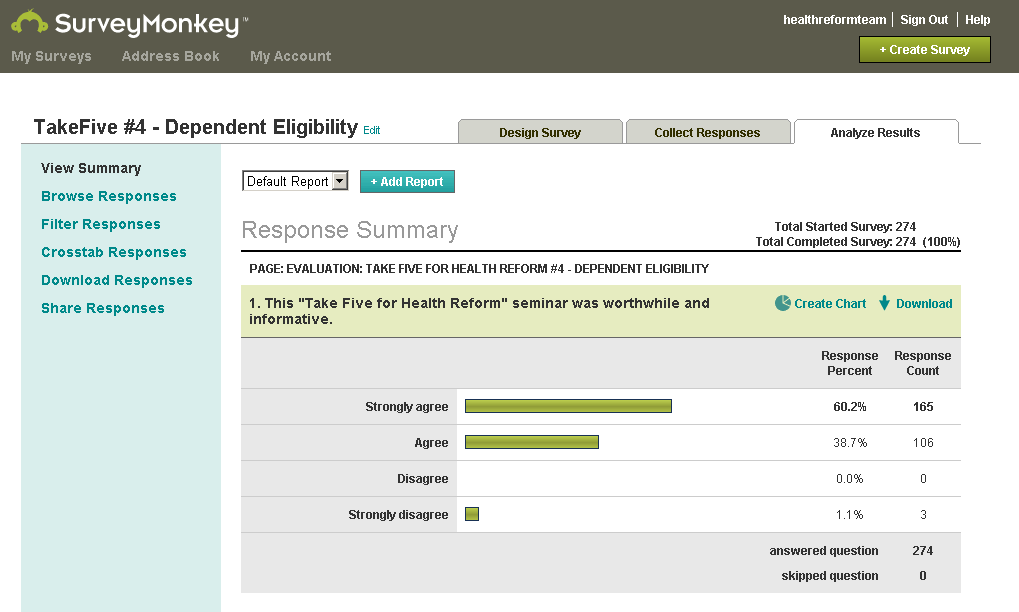Click Download Responses in sidebar

(117, 280)
